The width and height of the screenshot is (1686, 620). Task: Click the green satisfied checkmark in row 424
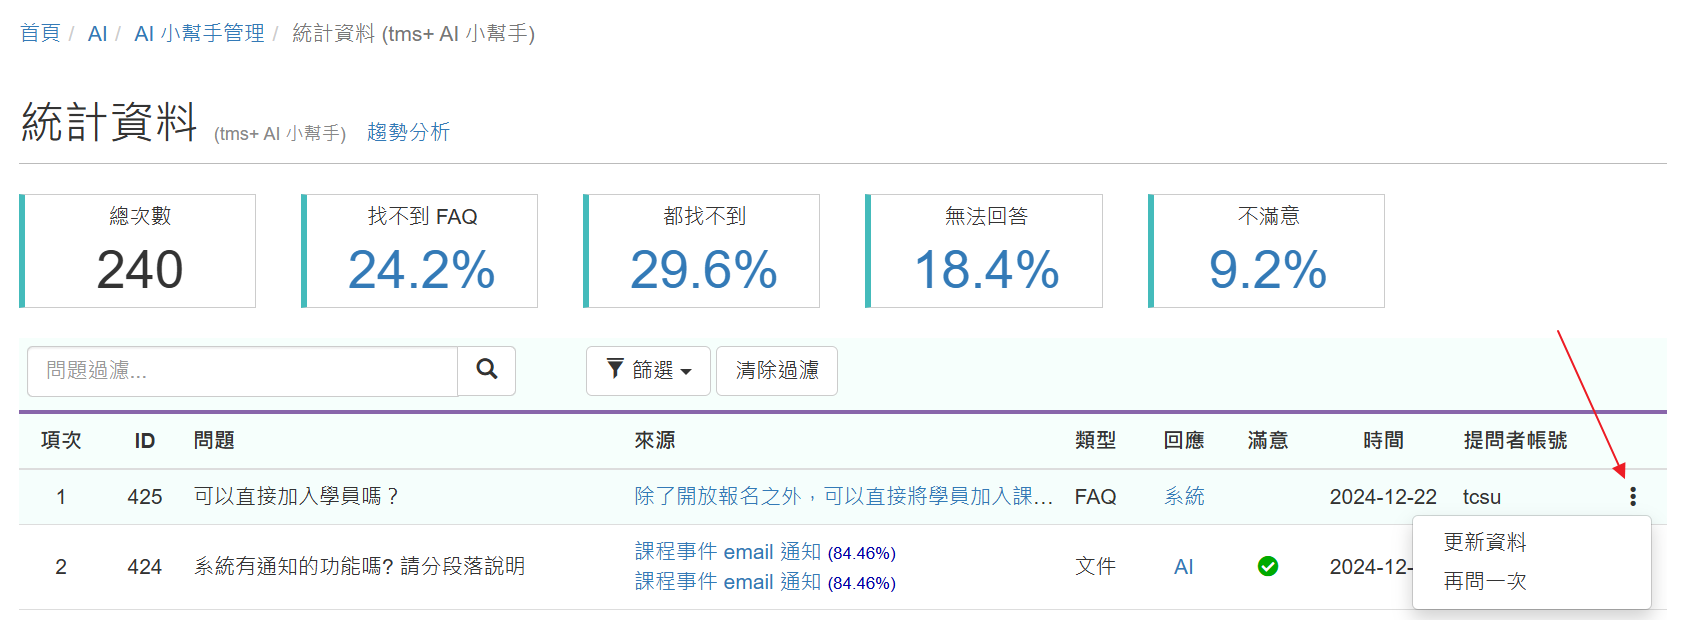1267,567
